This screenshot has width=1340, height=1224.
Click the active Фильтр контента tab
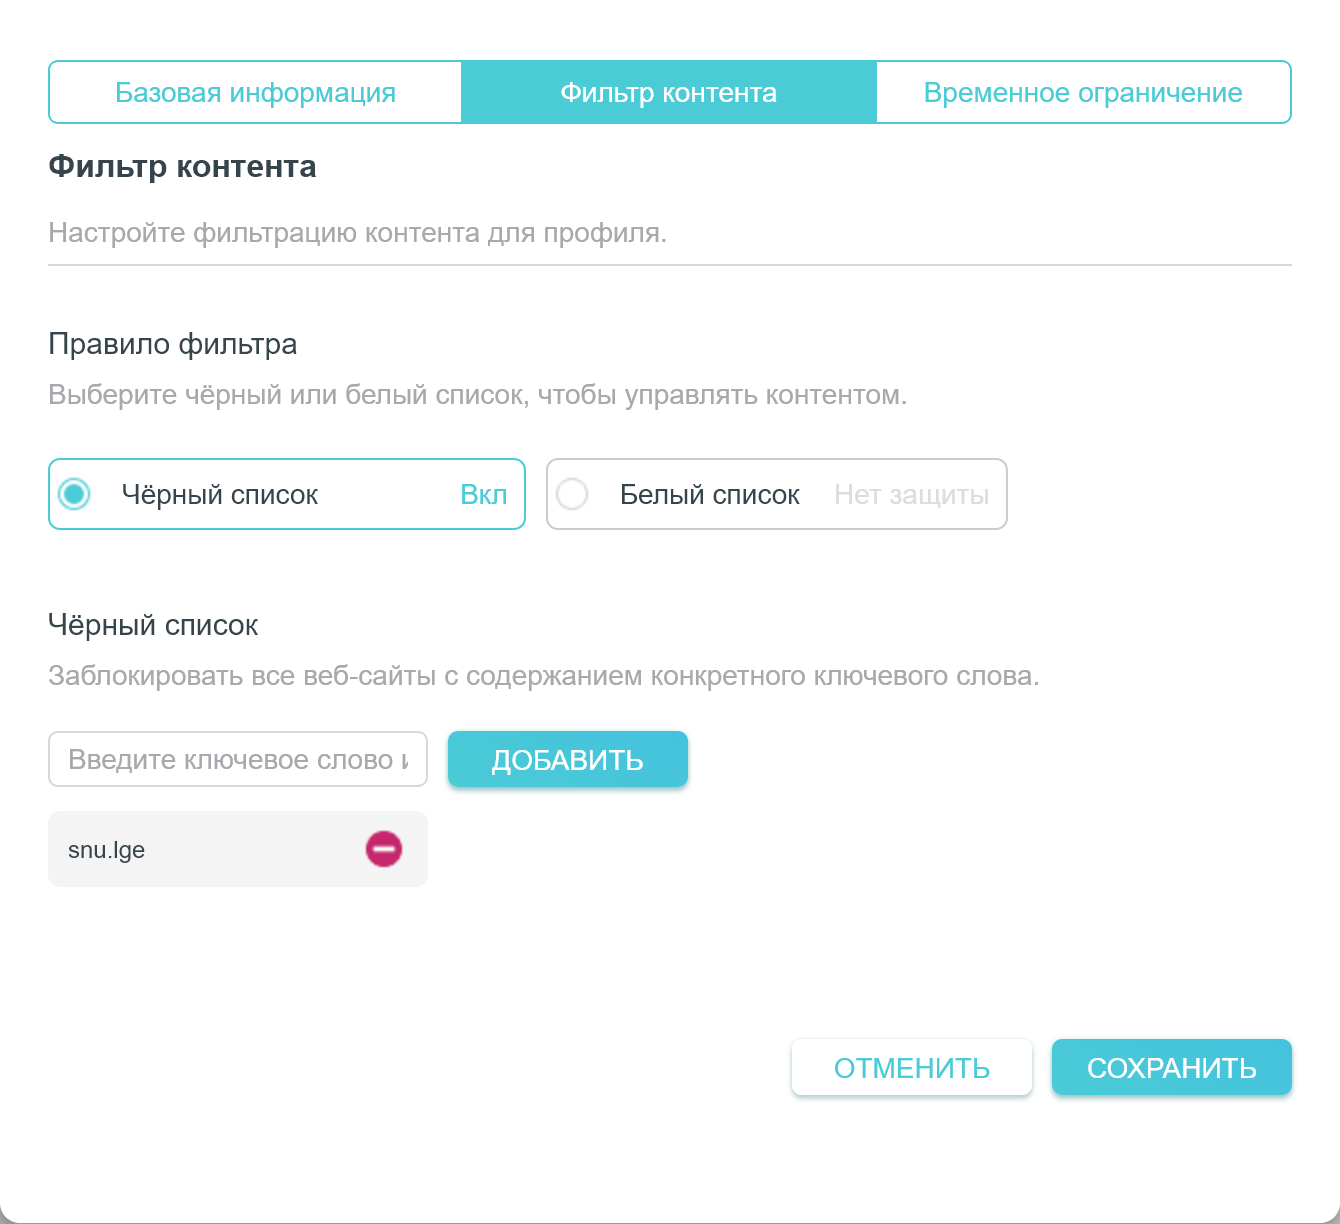(x=668, y=93)
